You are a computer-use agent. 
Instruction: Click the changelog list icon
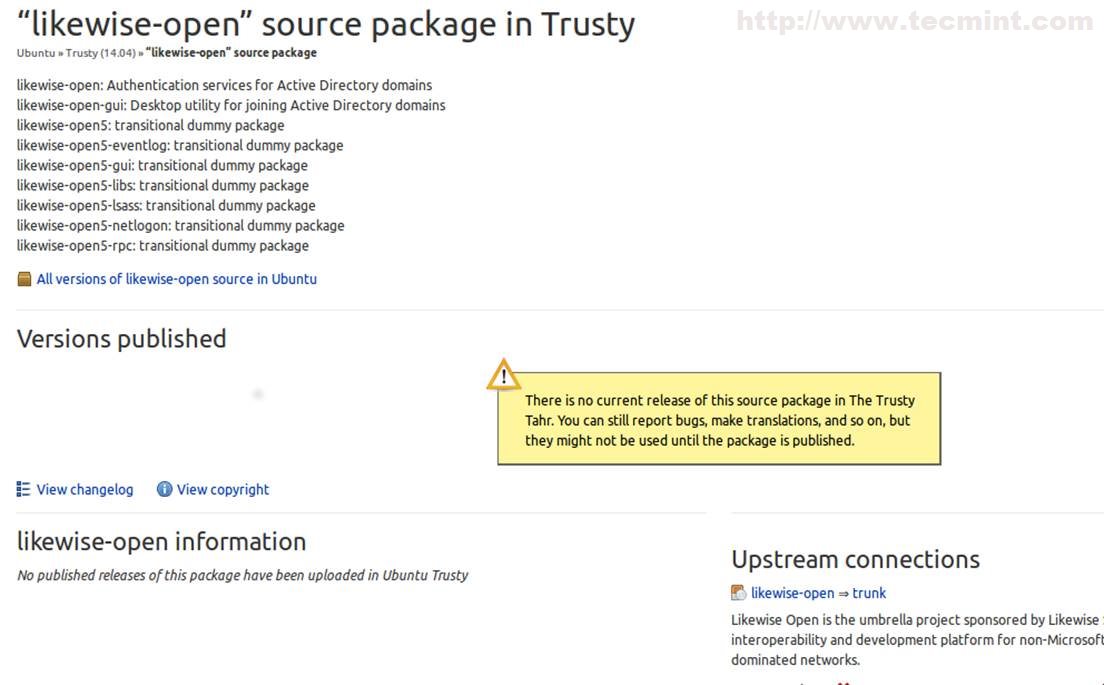tap(24, 489)
